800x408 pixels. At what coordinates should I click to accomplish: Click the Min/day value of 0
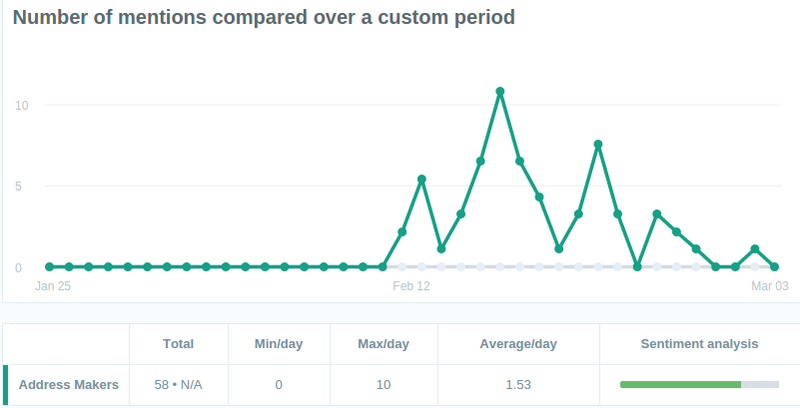tap(278, 384)
